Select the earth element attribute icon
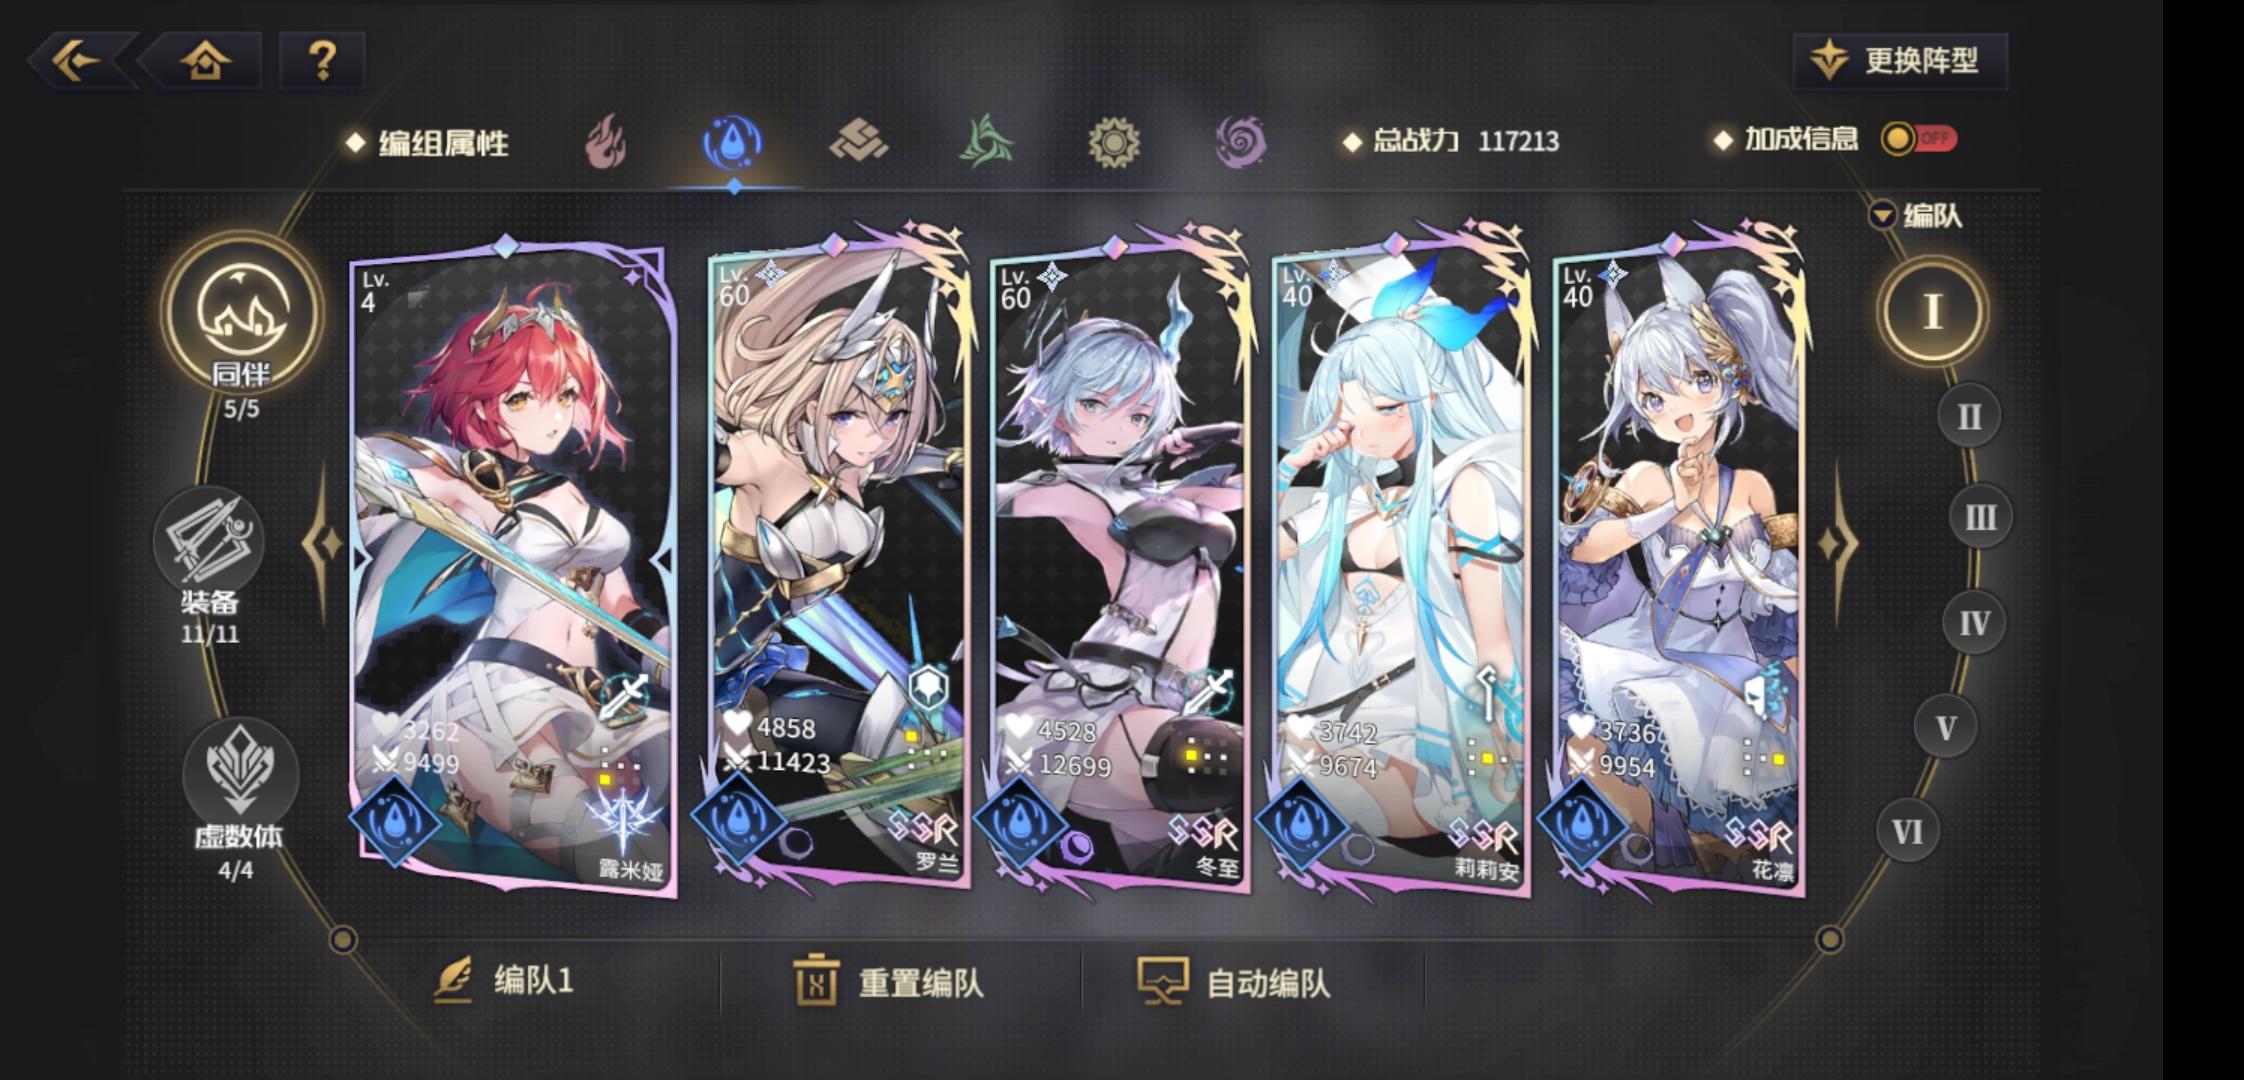The width and height of the screenshot is (2244, 1080). pyautogui.click(x=859, y=141)
